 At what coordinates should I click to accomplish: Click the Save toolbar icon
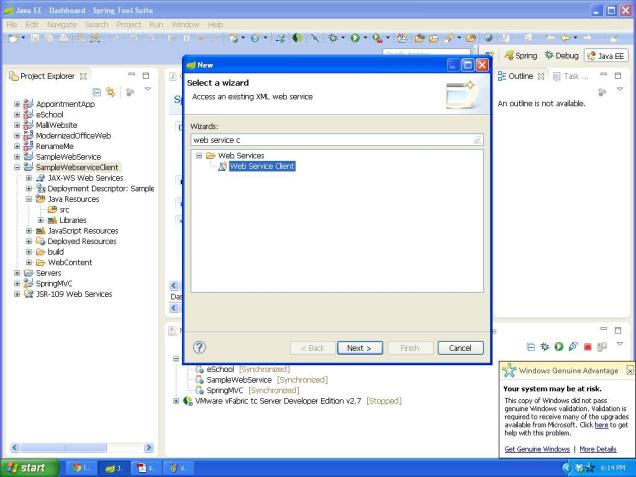(35, 38)
